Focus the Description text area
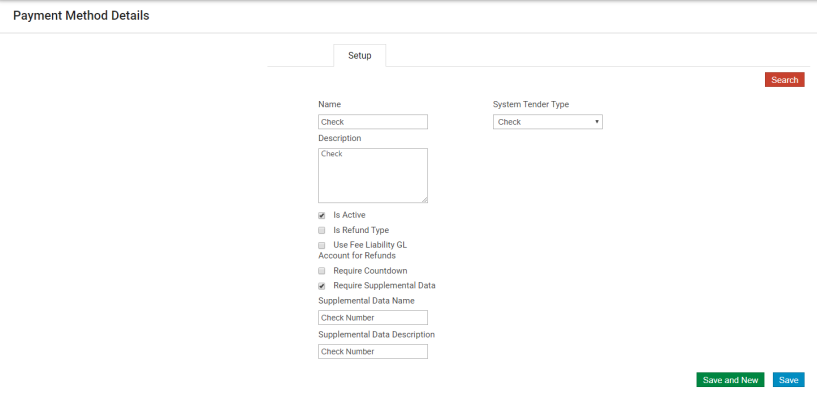This screenshot has height=400, width=817. [372, 175]
